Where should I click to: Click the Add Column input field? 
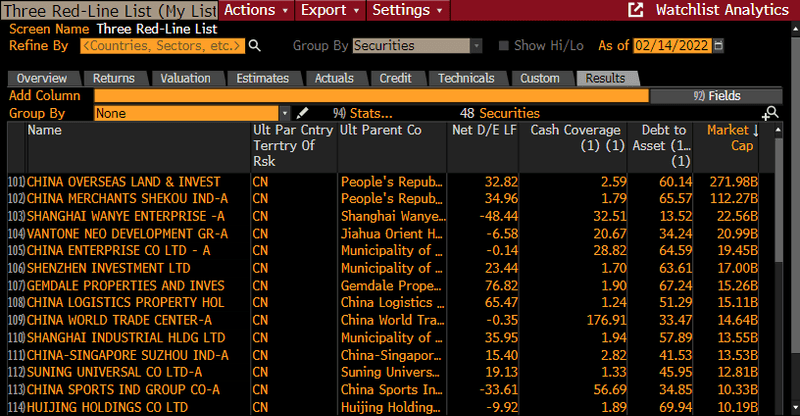tap(370, 96)
